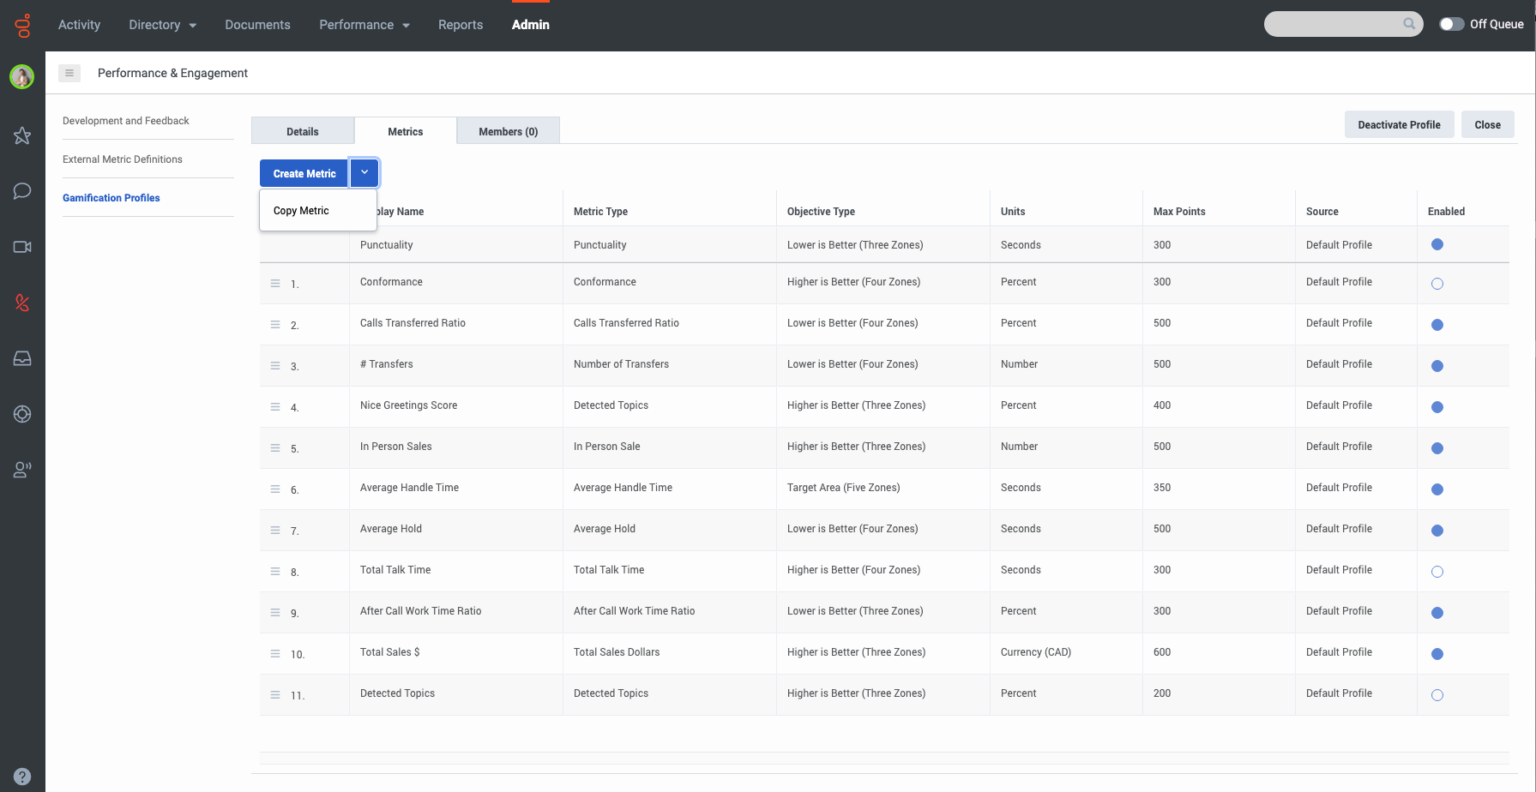Switch to the Members tab
Screen dimensions: 1536x792
pyautogui.click(x=508, y=130)
